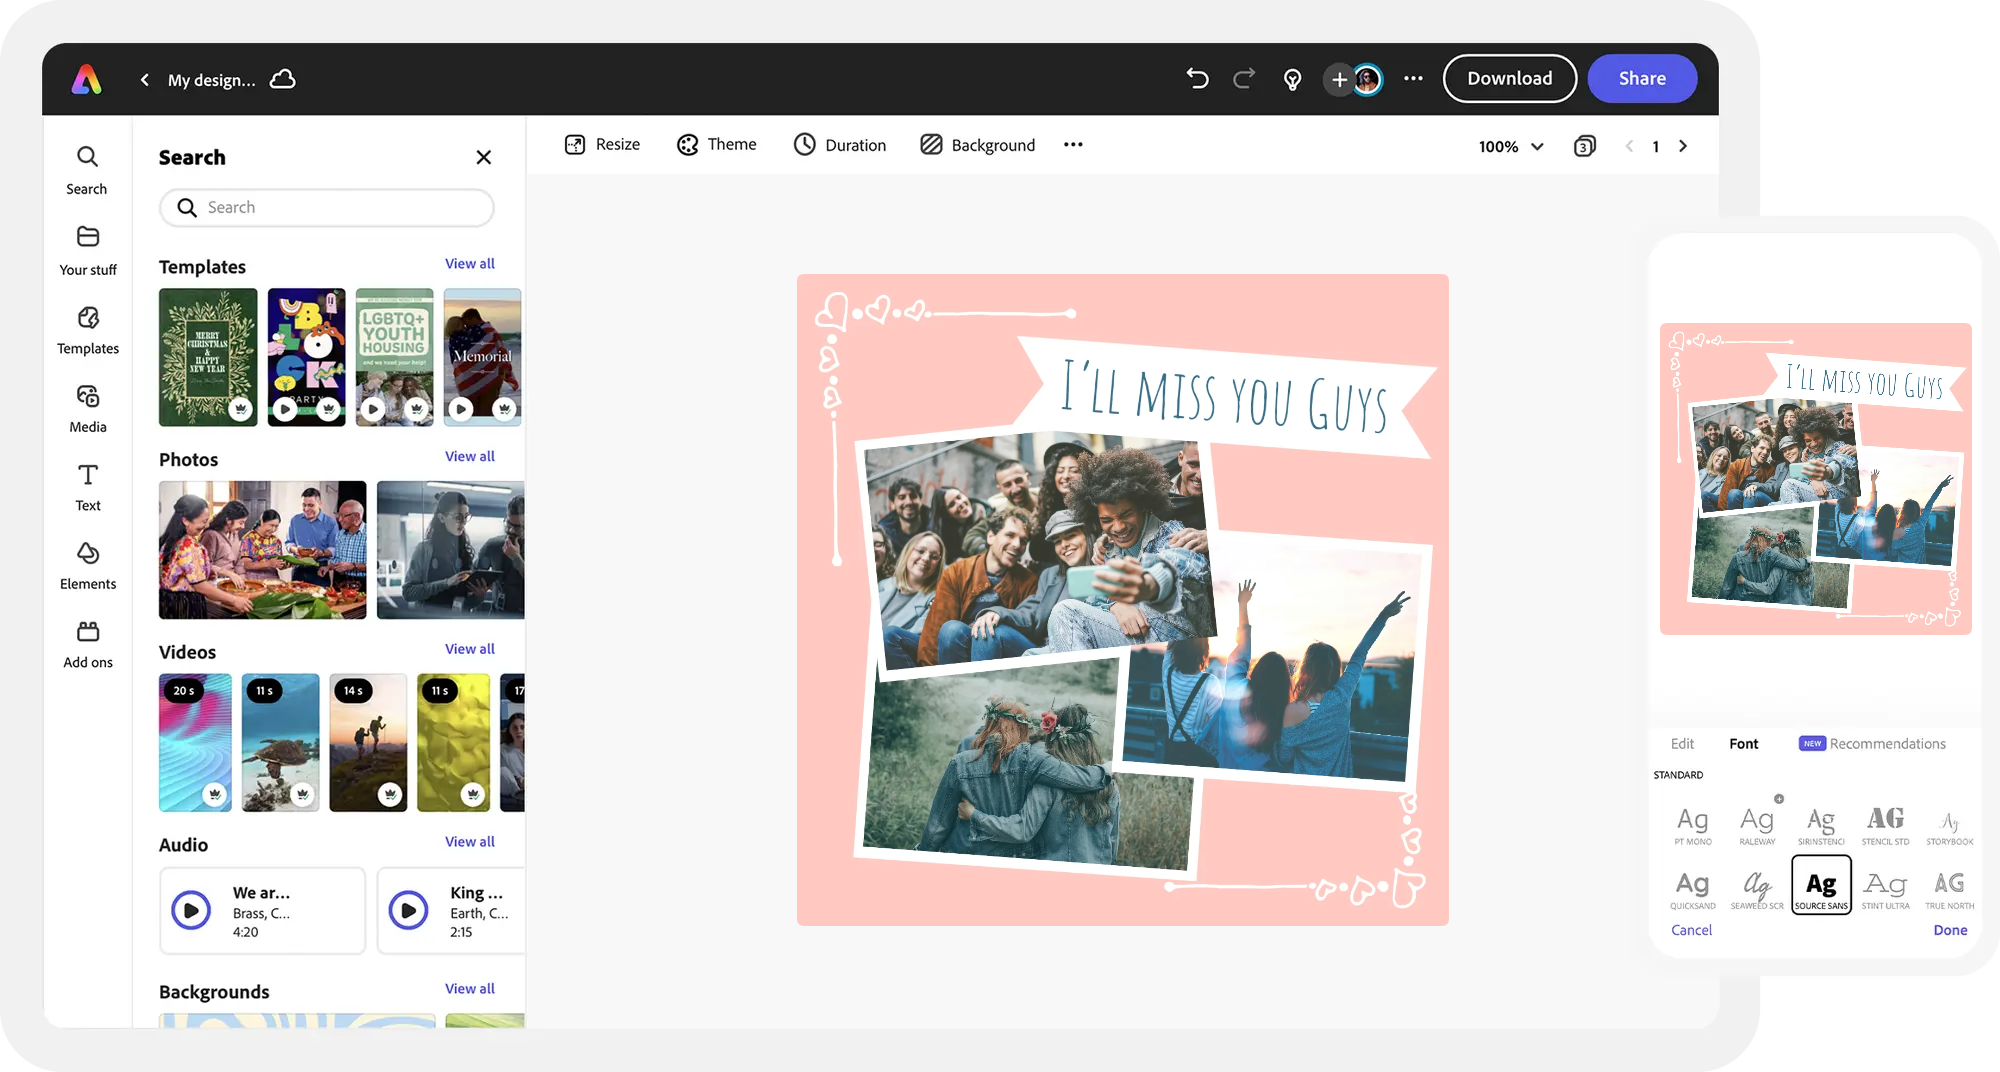2000x1072 pixels.
Task: Play the We ar... audio track
Action: click(191, 911)
